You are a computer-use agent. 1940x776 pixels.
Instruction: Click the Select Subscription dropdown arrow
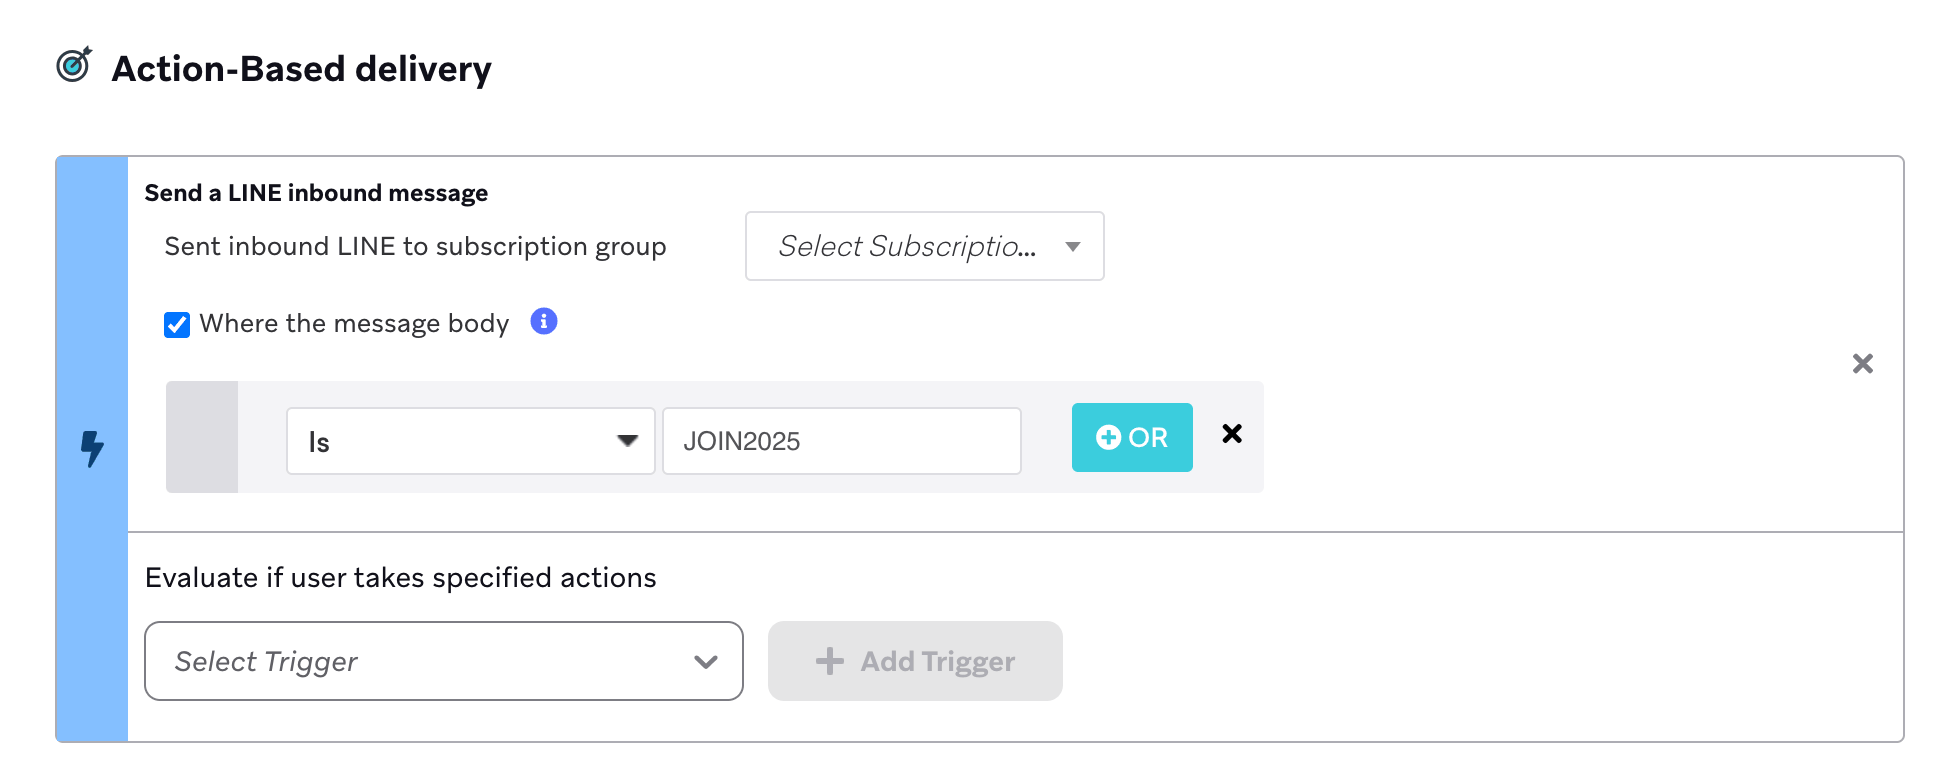click(1073, 247)
